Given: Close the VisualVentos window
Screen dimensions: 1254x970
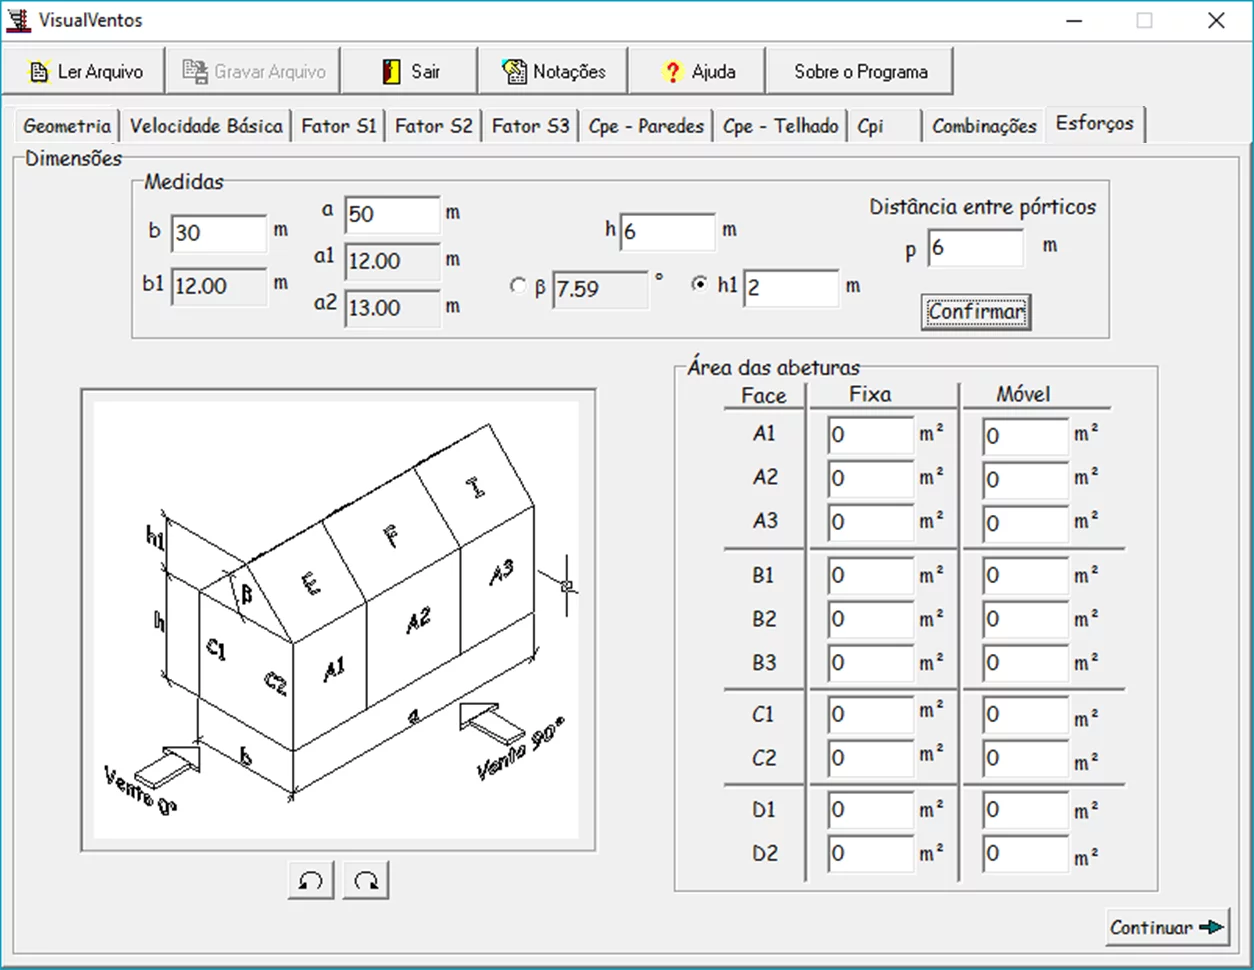Looking at the screenshot, I should point(1216,20).
